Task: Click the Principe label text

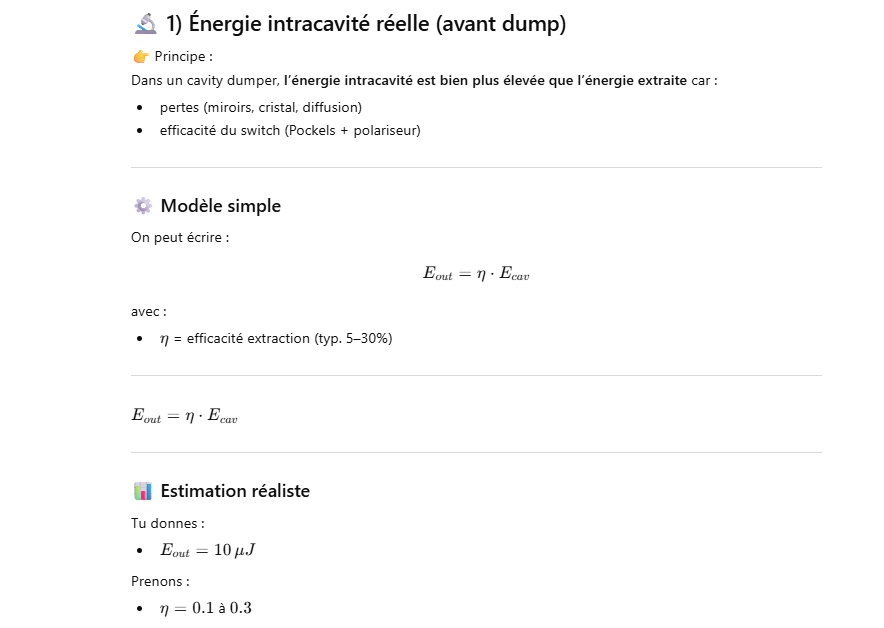Action: tap(183, 56)
